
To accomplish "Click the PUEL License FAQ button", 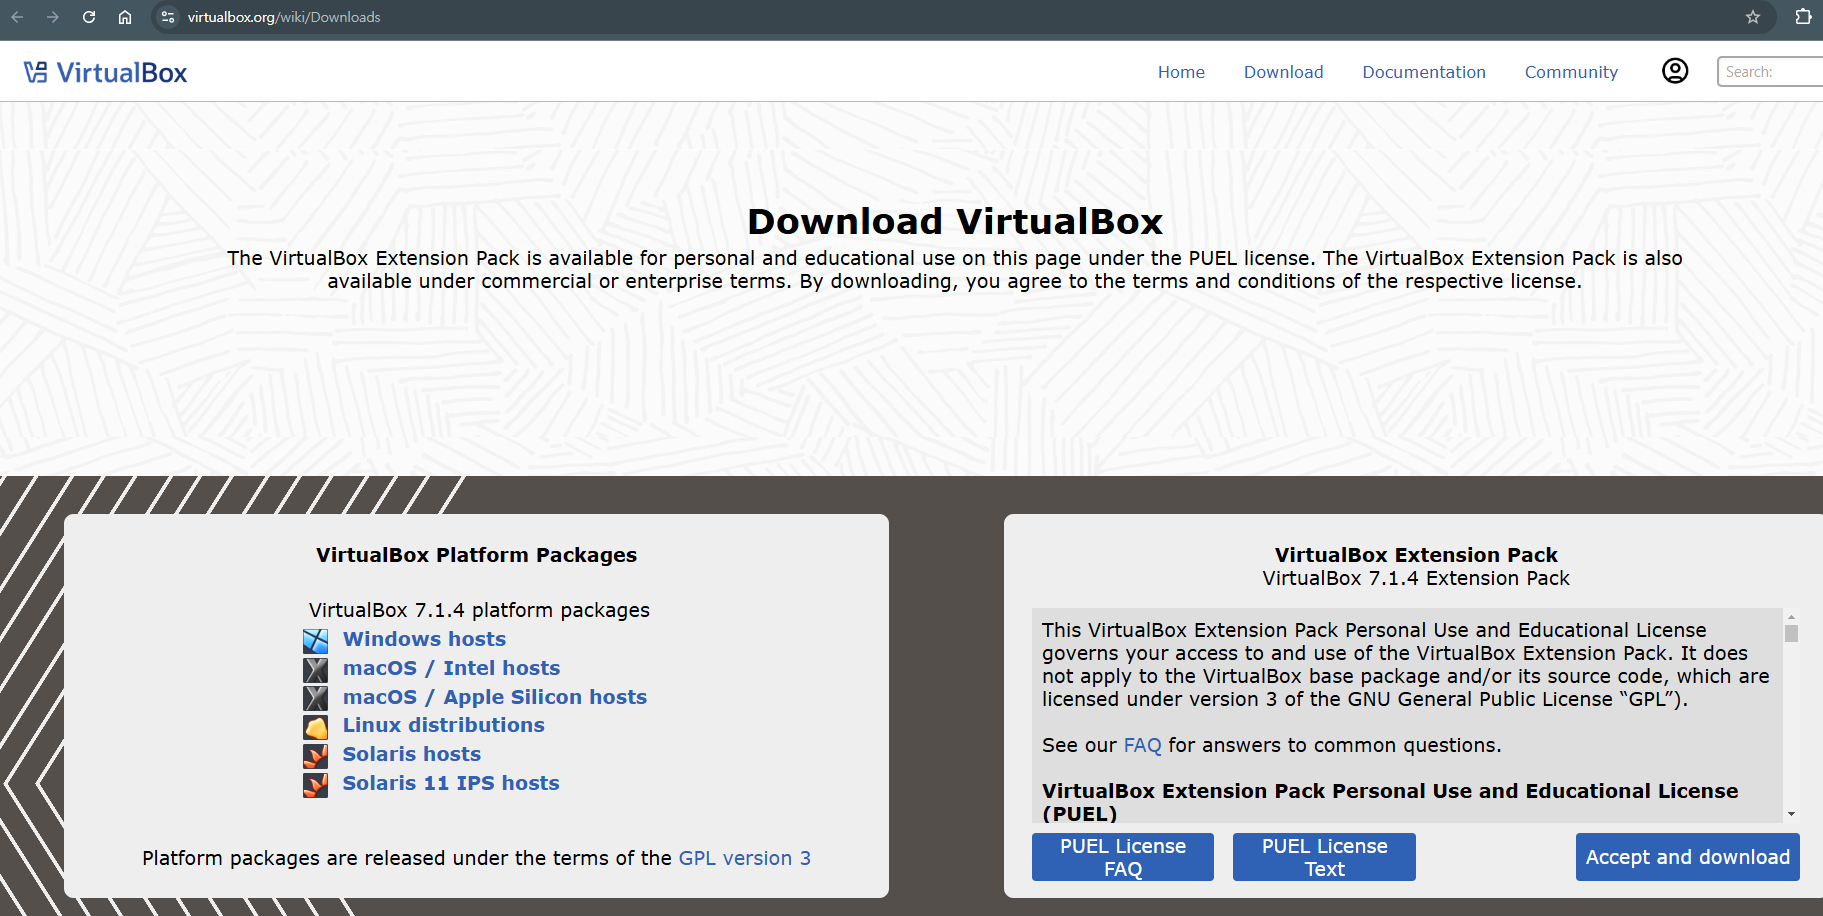I will [x=1123, y=857].
